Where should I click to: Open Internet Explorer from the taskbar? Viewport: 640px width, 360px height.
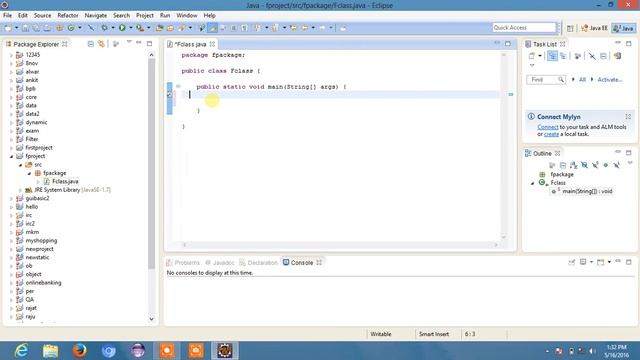[x=21, y=351]
